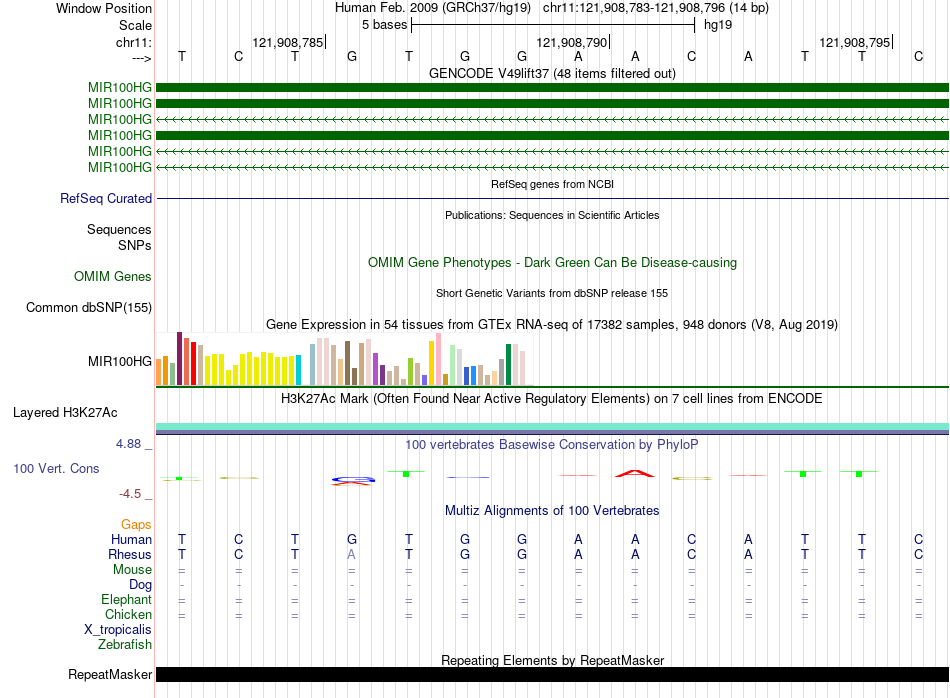
Task: Click the -4.5 PhyloP lower scale value
Action: click(130, 494)
